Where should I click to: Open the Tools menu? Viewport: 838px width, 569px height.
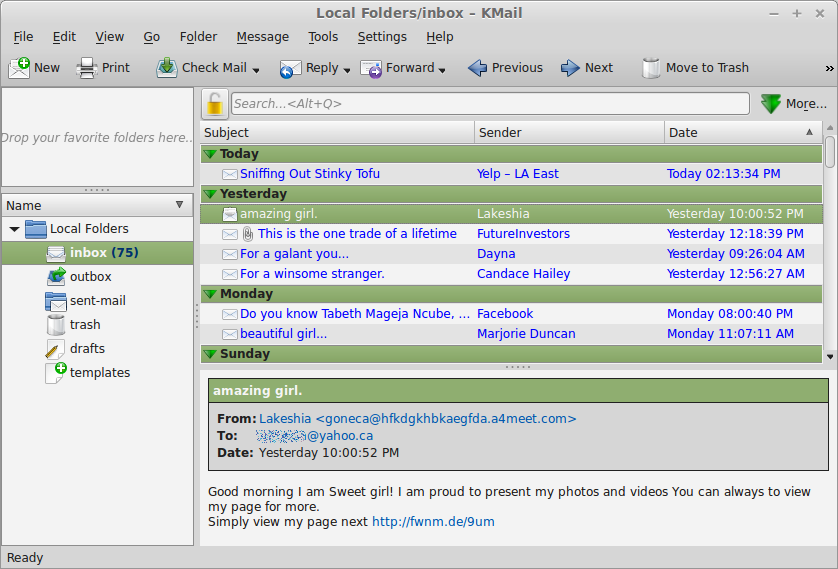tap(323, 37)
